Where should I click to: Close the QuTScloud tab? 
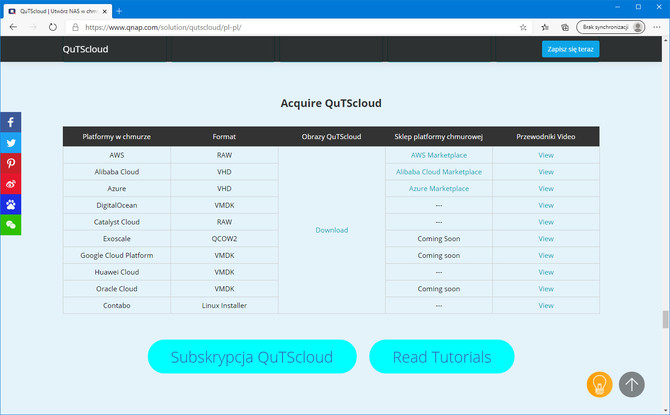click(x=105, y=12)
